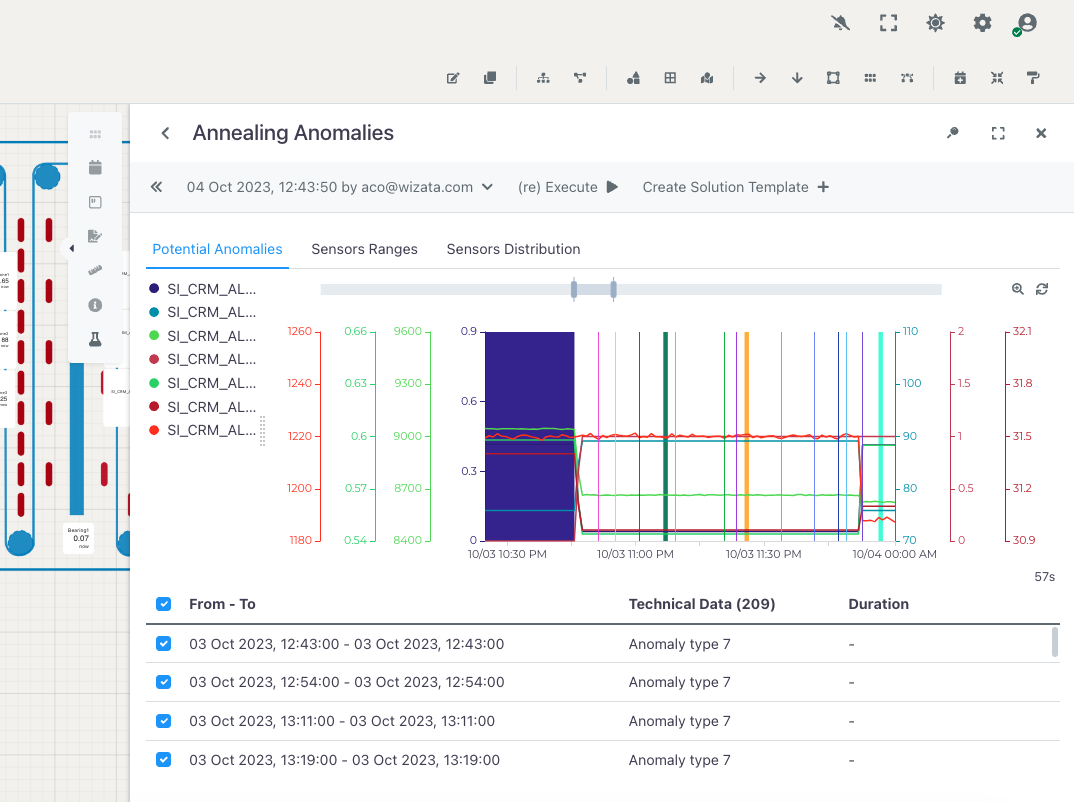Toggle the bright red SI_CRM_AL legend series
This screenshot has height=802, width=1074.
[x=203, y=430]
